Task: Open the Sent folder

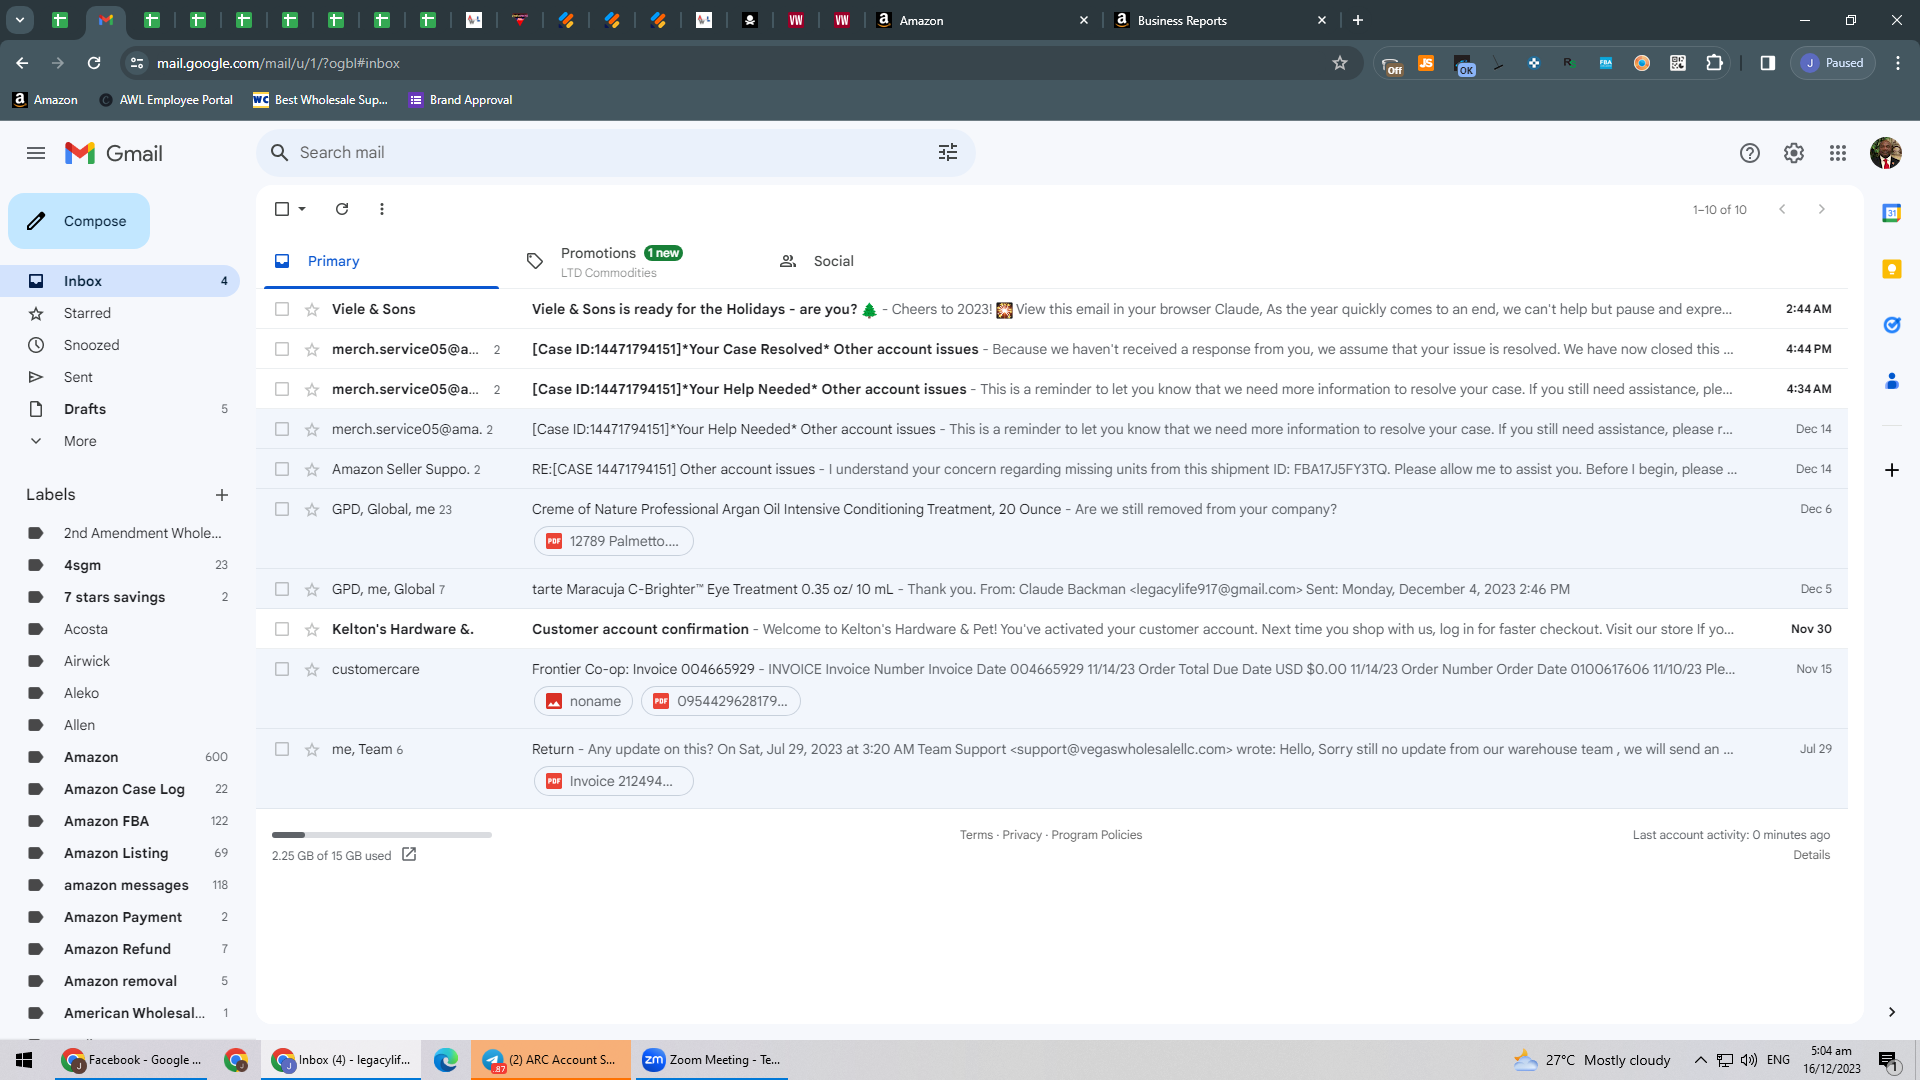Action: [120, 377]
